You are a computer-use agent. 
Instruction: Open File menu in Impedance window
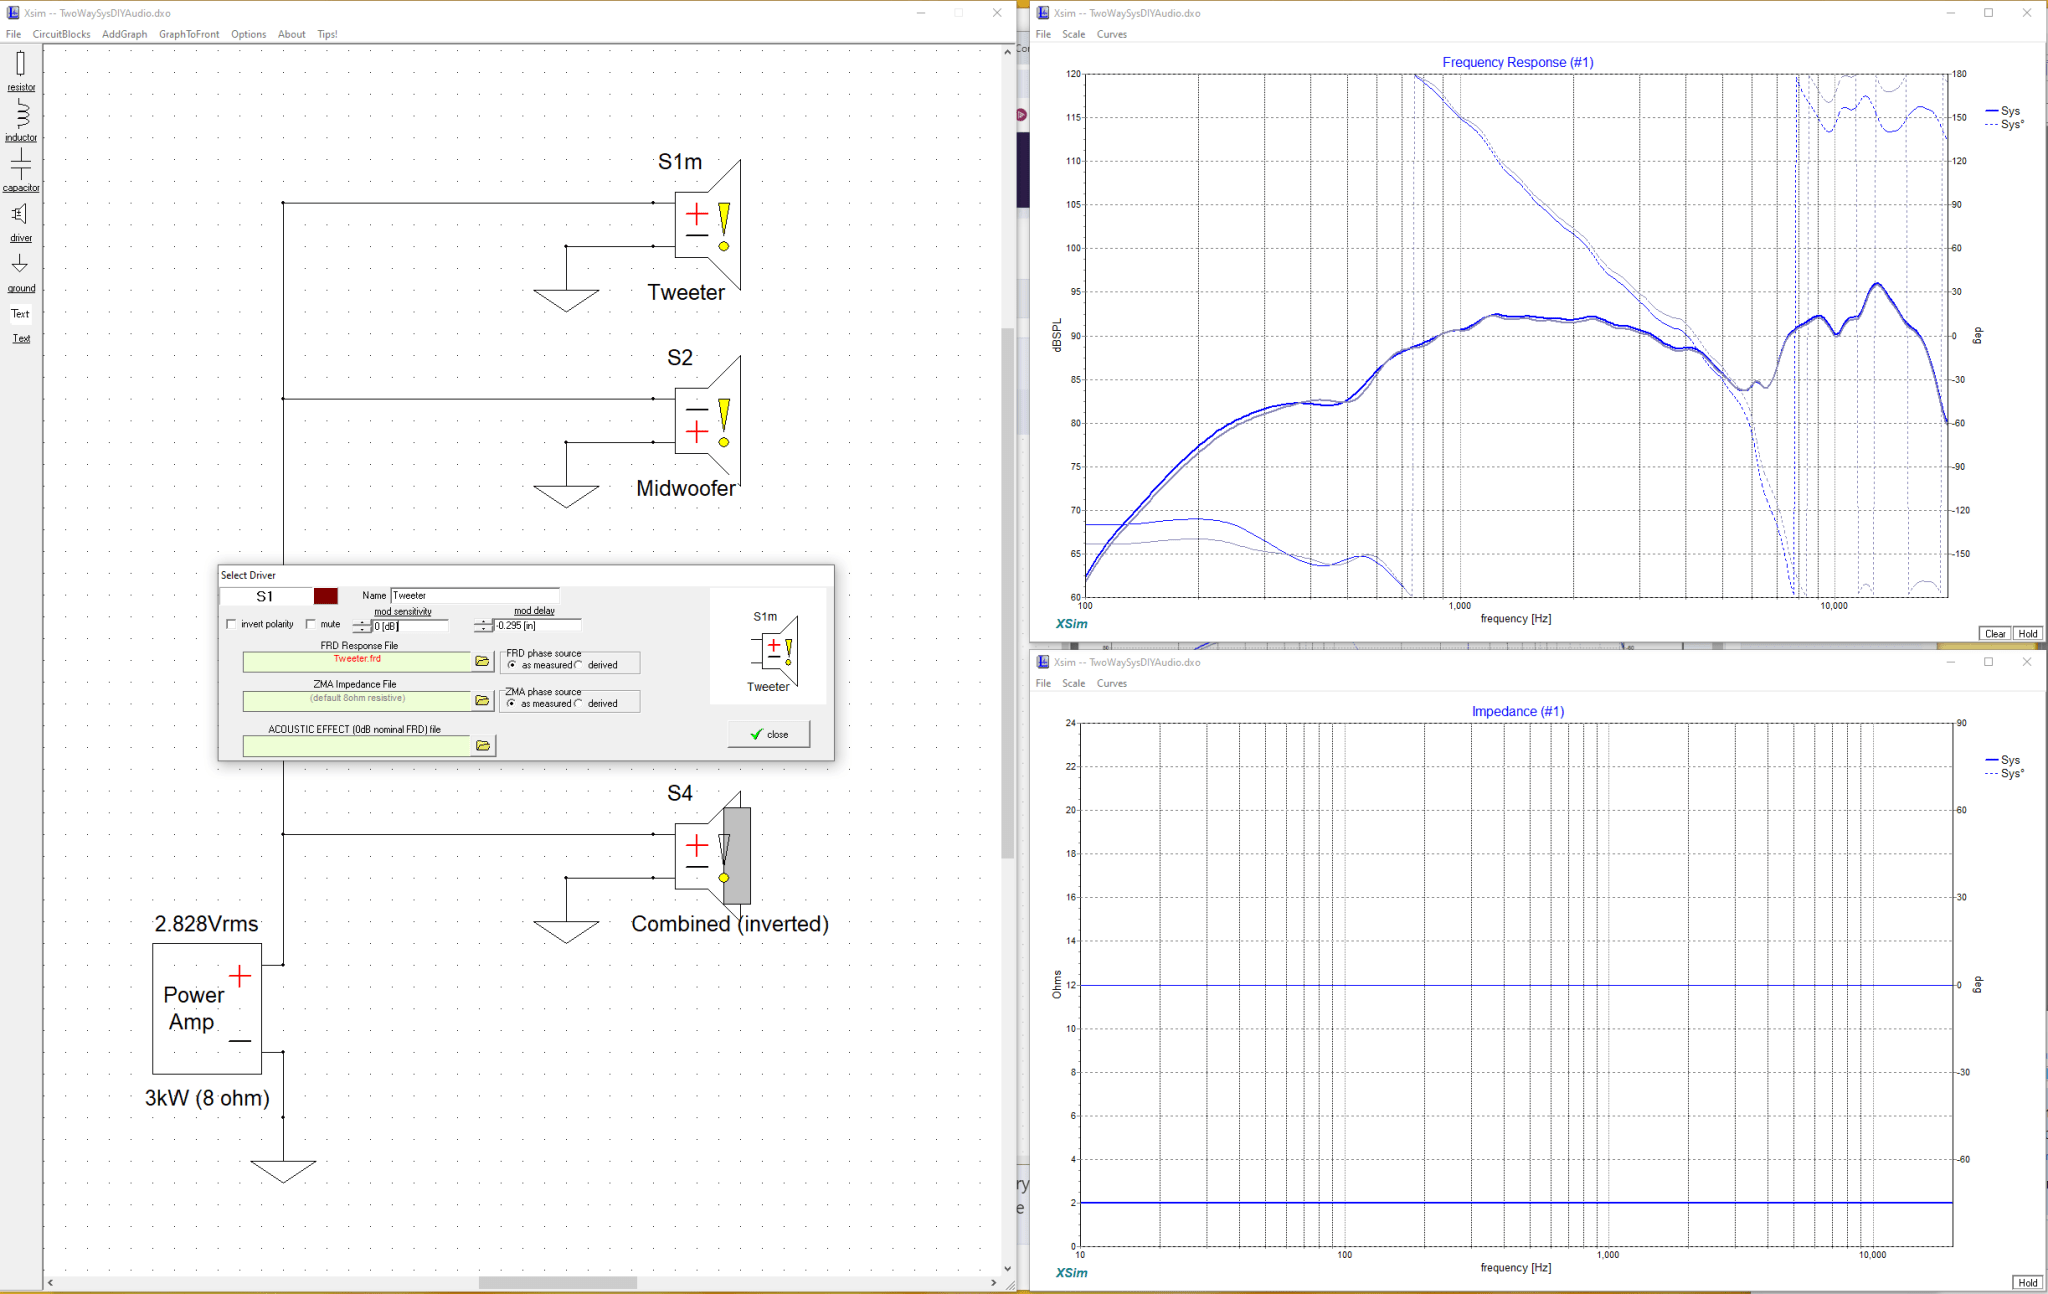coord(1043,683)
